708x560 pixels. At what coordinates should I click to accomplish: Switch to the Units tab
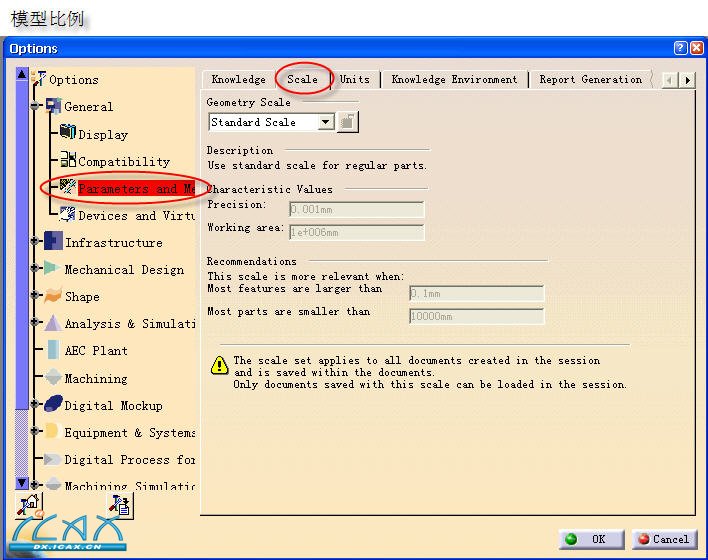pyautogui.click(x=354, y=79)
